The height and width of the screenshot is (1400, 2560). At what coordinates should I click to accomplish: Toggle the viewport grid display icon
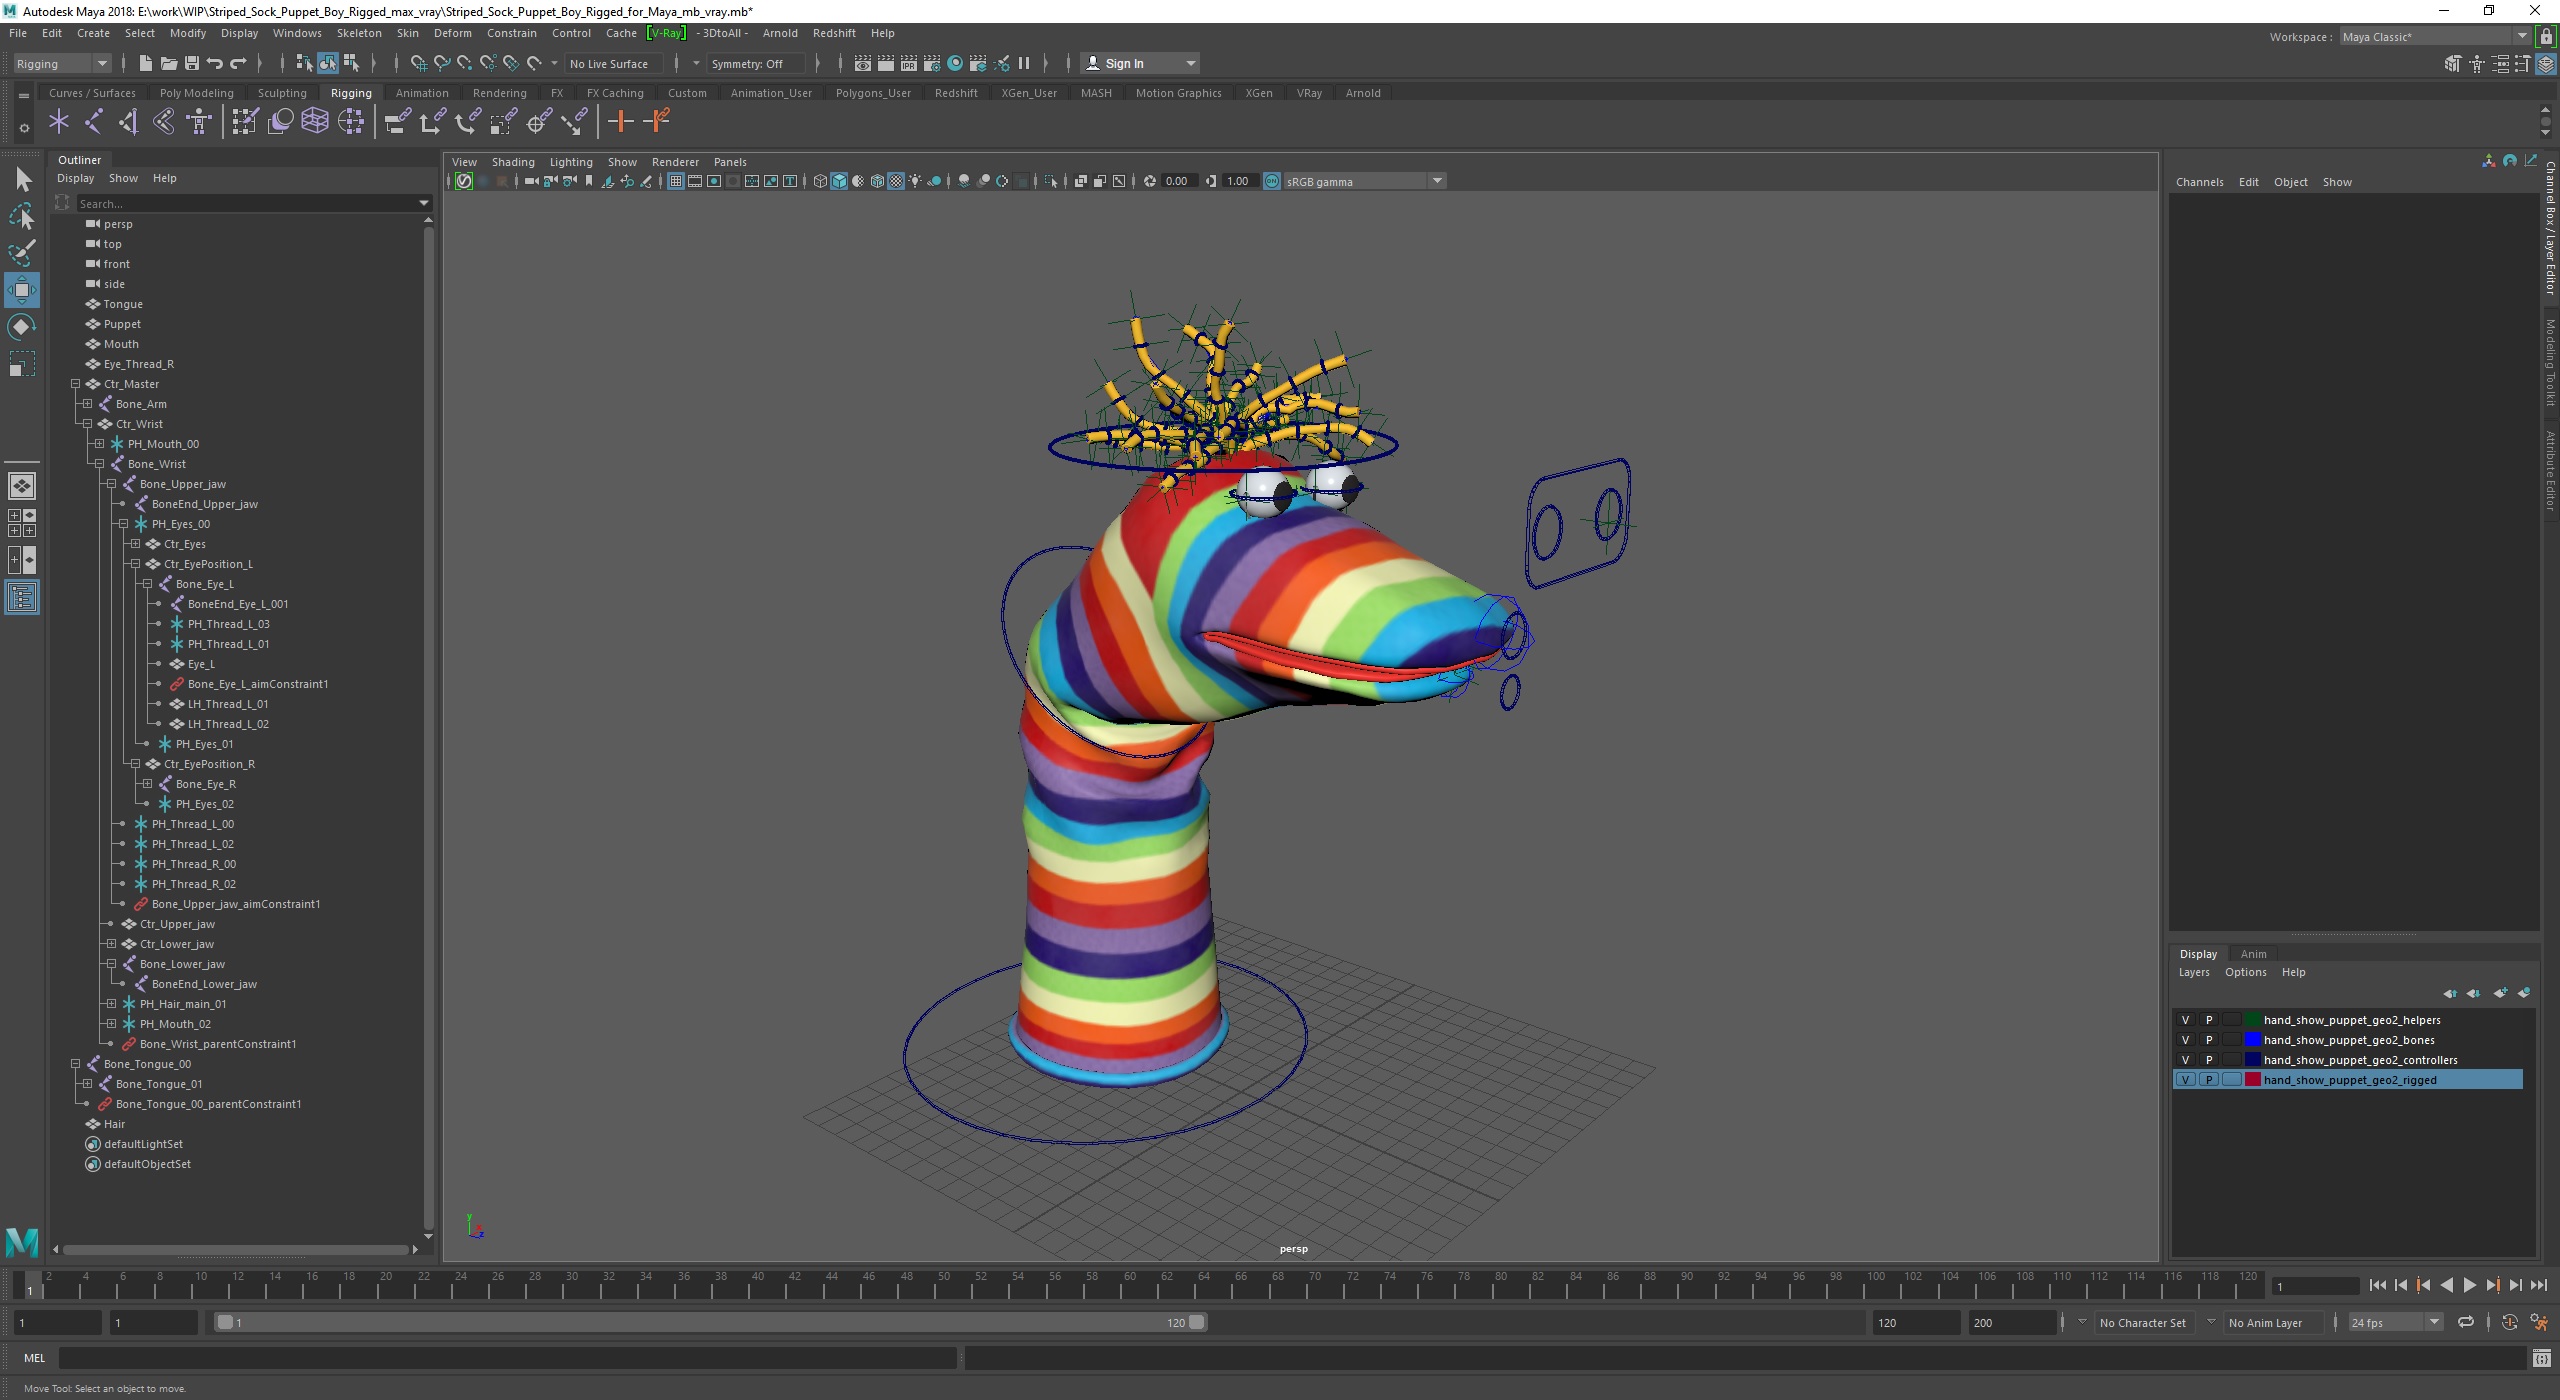click(x=676, y=181)
